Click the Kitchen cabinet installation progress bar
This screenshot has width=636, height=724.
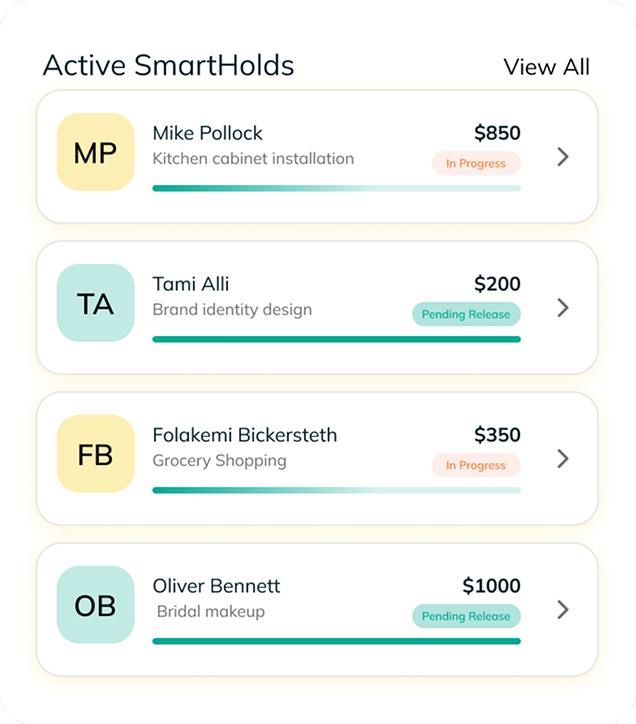(336, 188)
